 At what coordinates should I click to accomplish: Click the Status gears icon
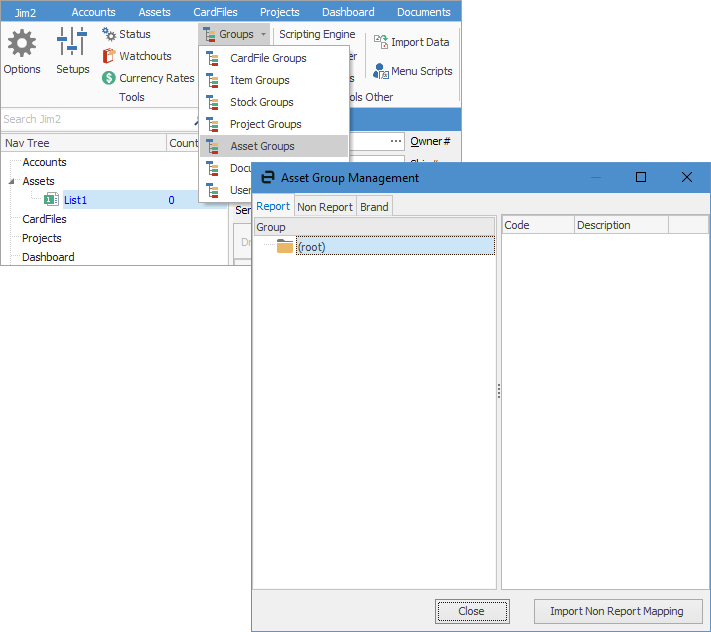(x=109, y=34)
